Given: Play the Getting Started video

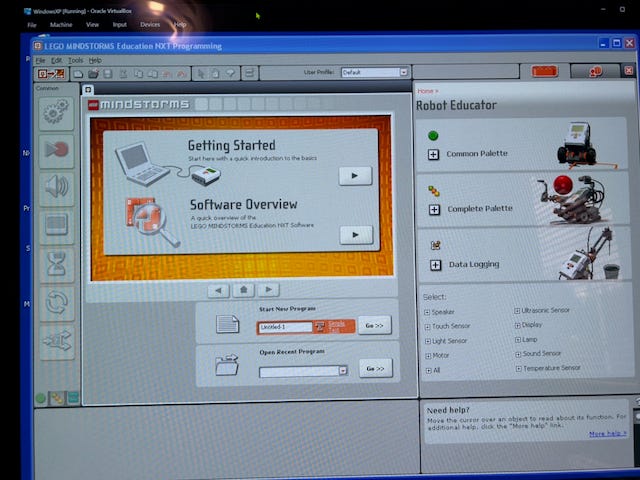Looking at the screenshot, I should point(355,176).
